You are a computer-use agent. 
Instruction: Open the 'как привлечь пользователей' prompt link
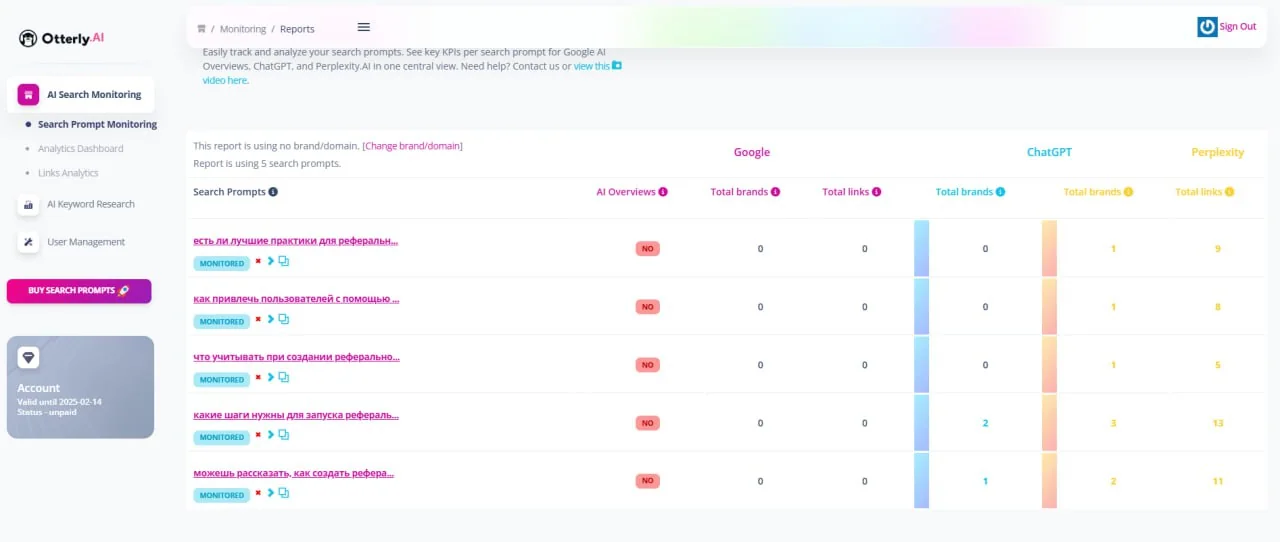tap(296, 299)
